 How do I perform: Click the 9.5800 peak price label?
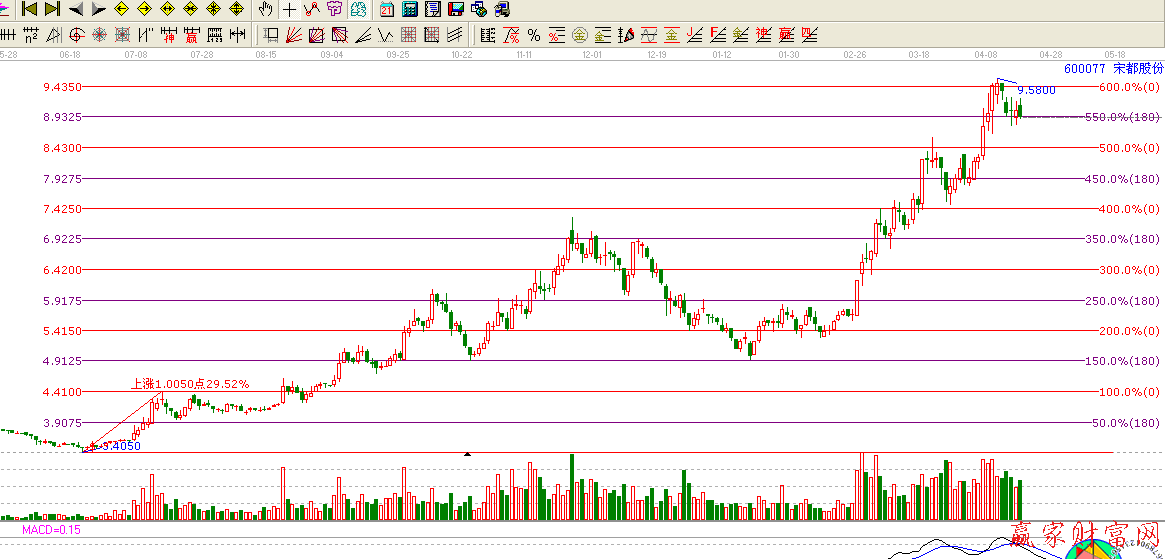point(1036,90)
